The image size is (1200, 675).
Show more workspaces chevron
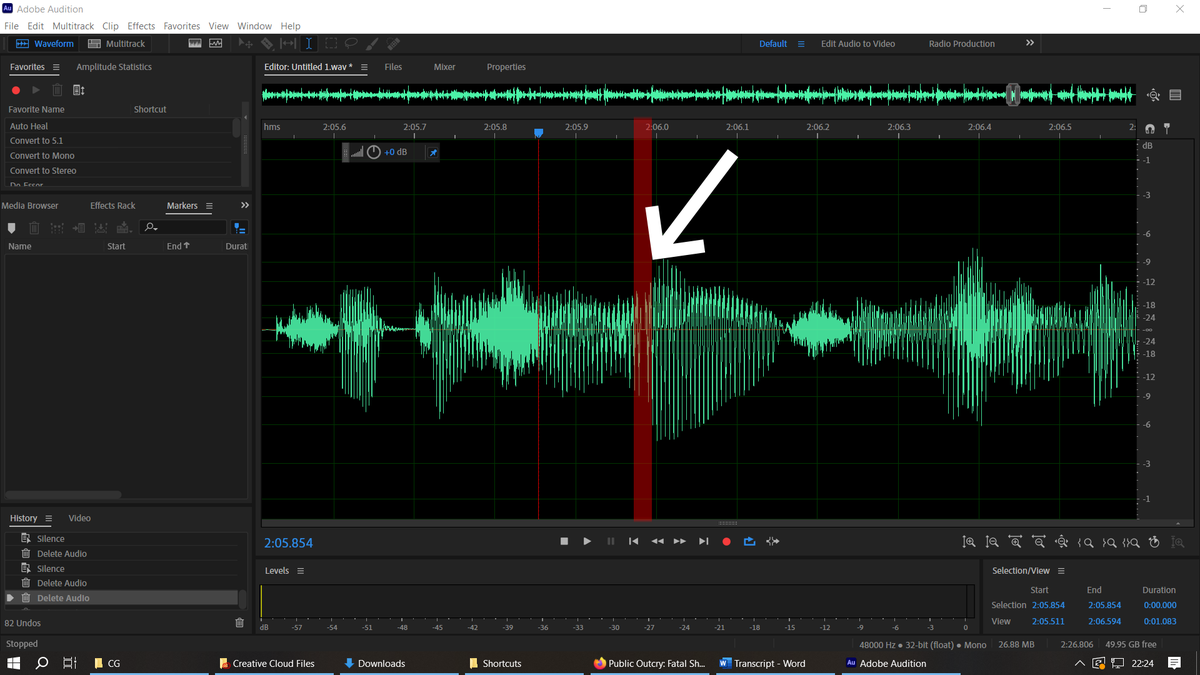(x=1030, y=43)
